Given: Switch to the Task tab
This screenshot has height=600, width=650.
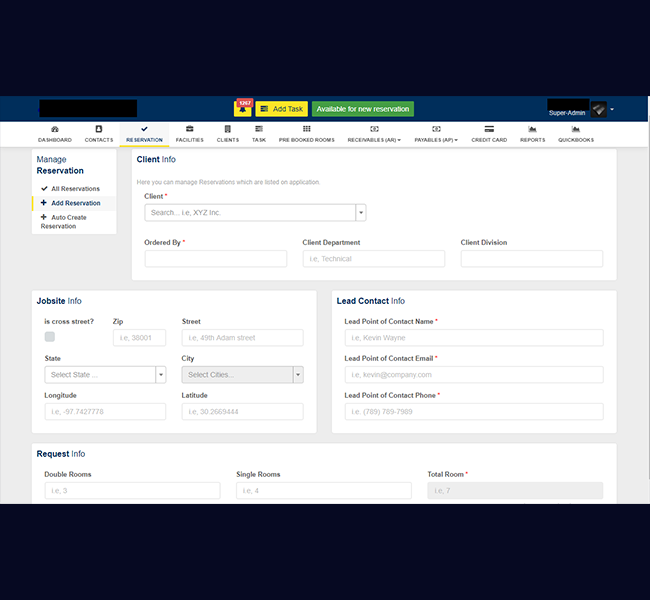Looking at the screenshot, I should tap(259, 134).
